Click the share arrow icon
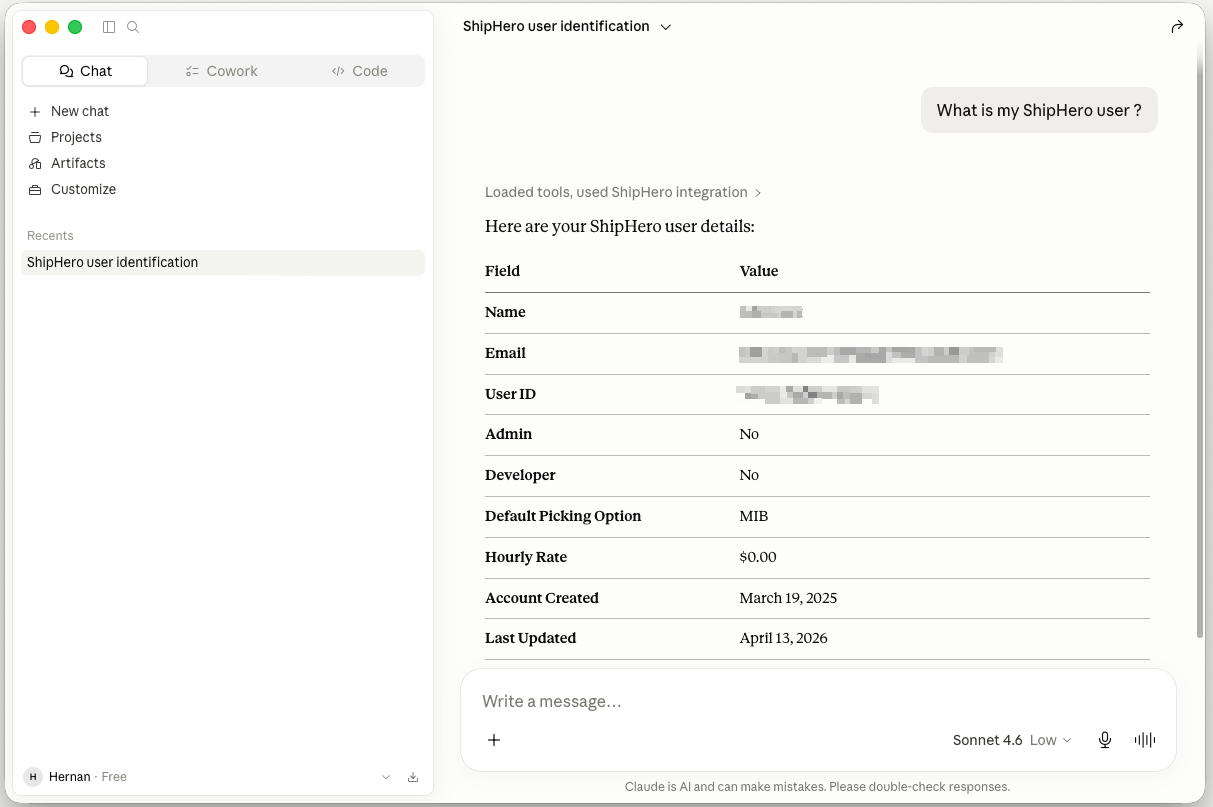The width and height of the screenshot is (1213, 807). pyautogui.click(x=1177, y=27)
